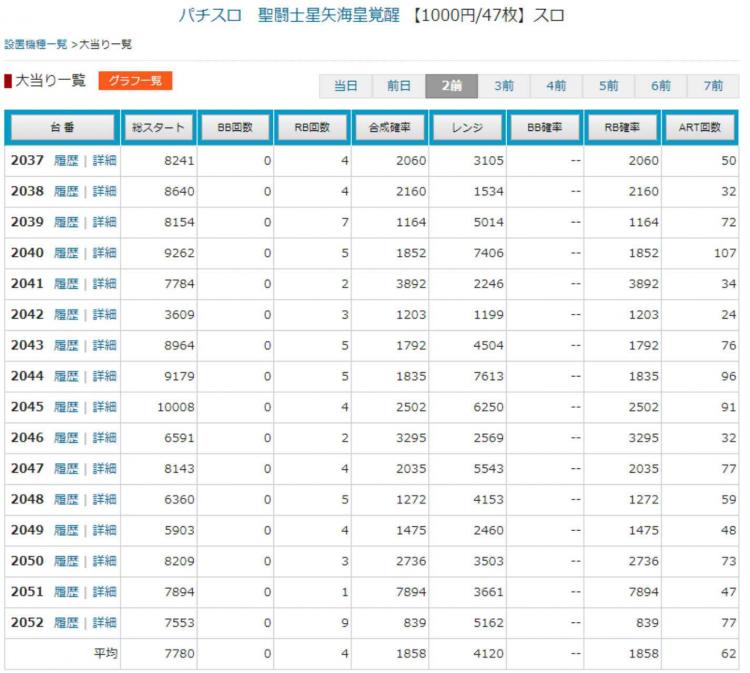Sort by the 総スタート column header
The height and width of the screenshot is (673, 750).
[x=158, y=127]
